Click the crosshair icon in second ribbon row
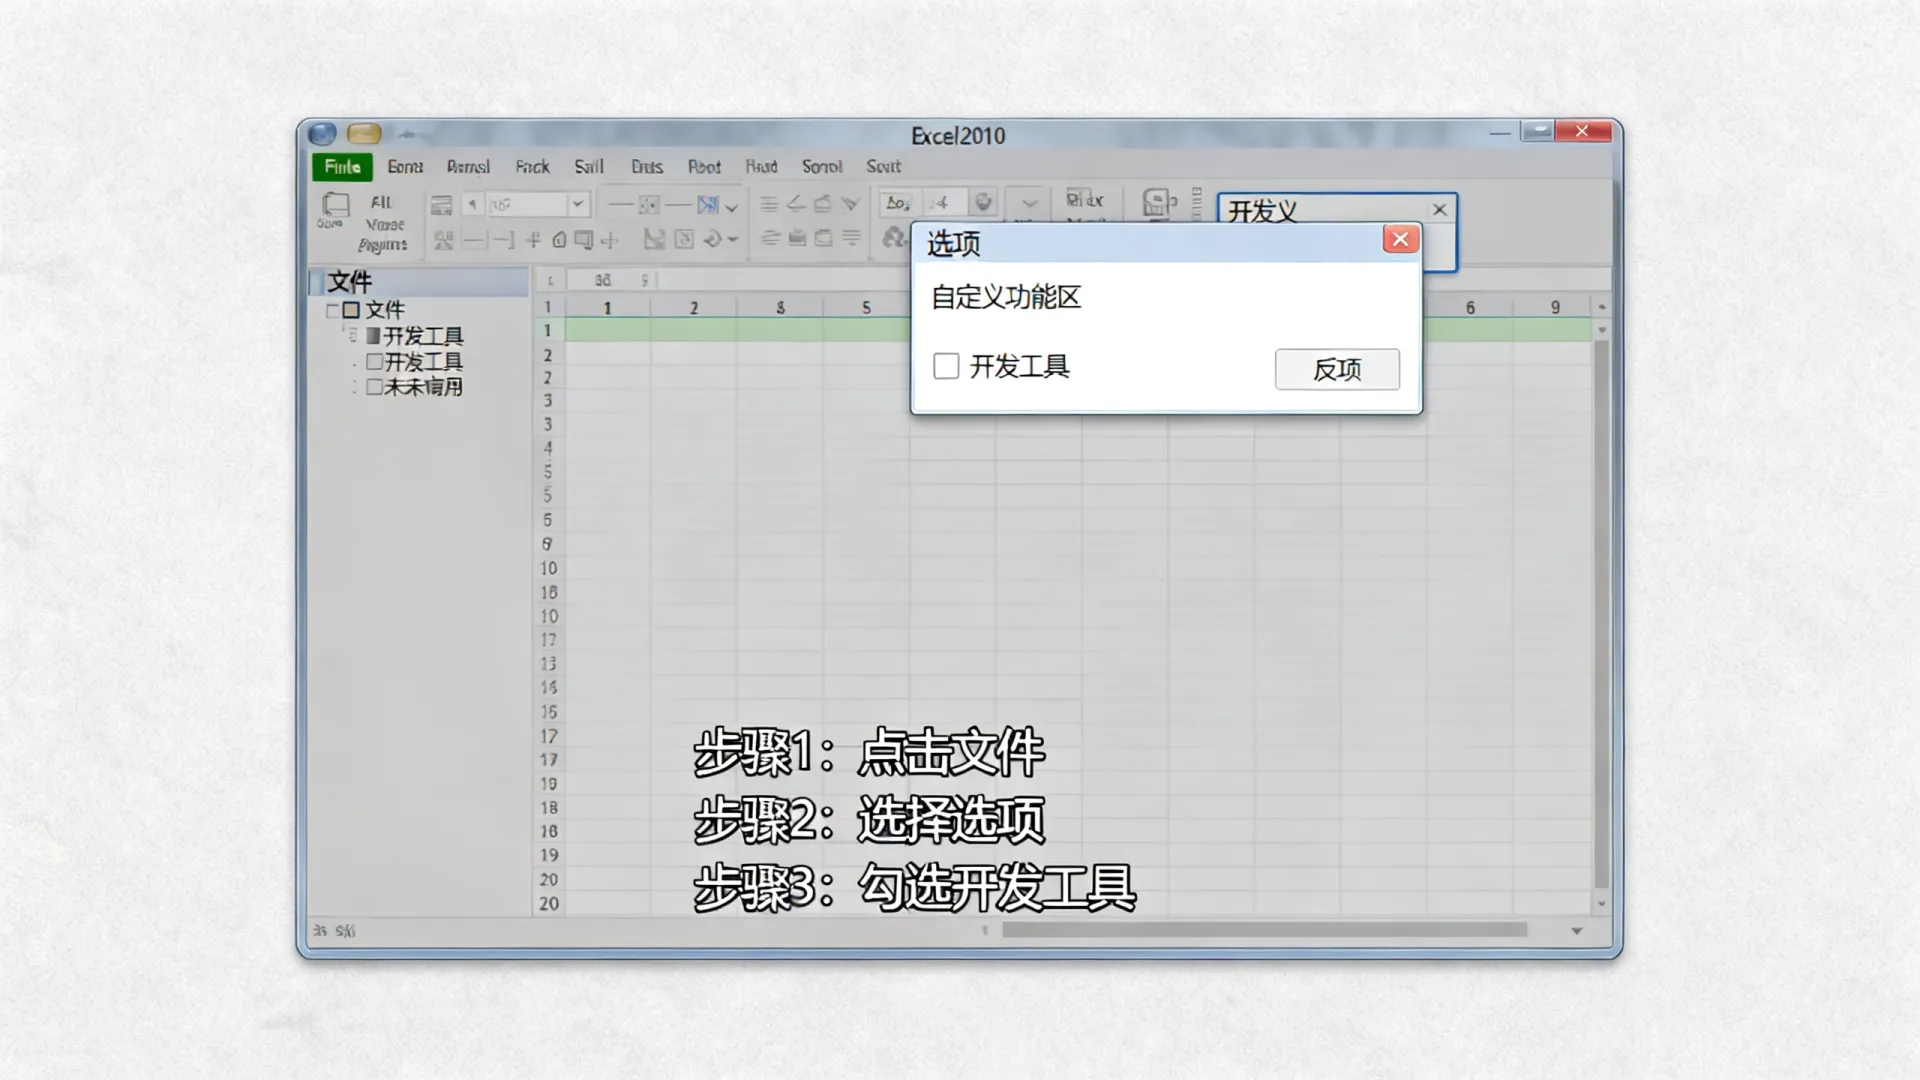The height and width of the screenshot is (1080, 1920). [609, 240]
